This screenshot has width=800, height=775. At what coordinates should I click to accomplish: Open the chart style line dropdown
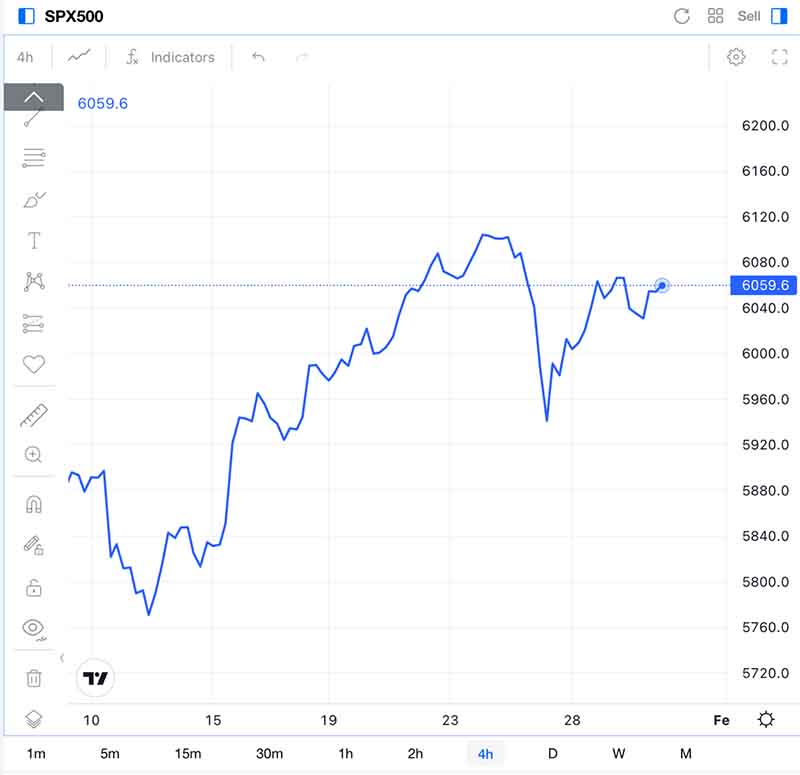coord(79,57)
